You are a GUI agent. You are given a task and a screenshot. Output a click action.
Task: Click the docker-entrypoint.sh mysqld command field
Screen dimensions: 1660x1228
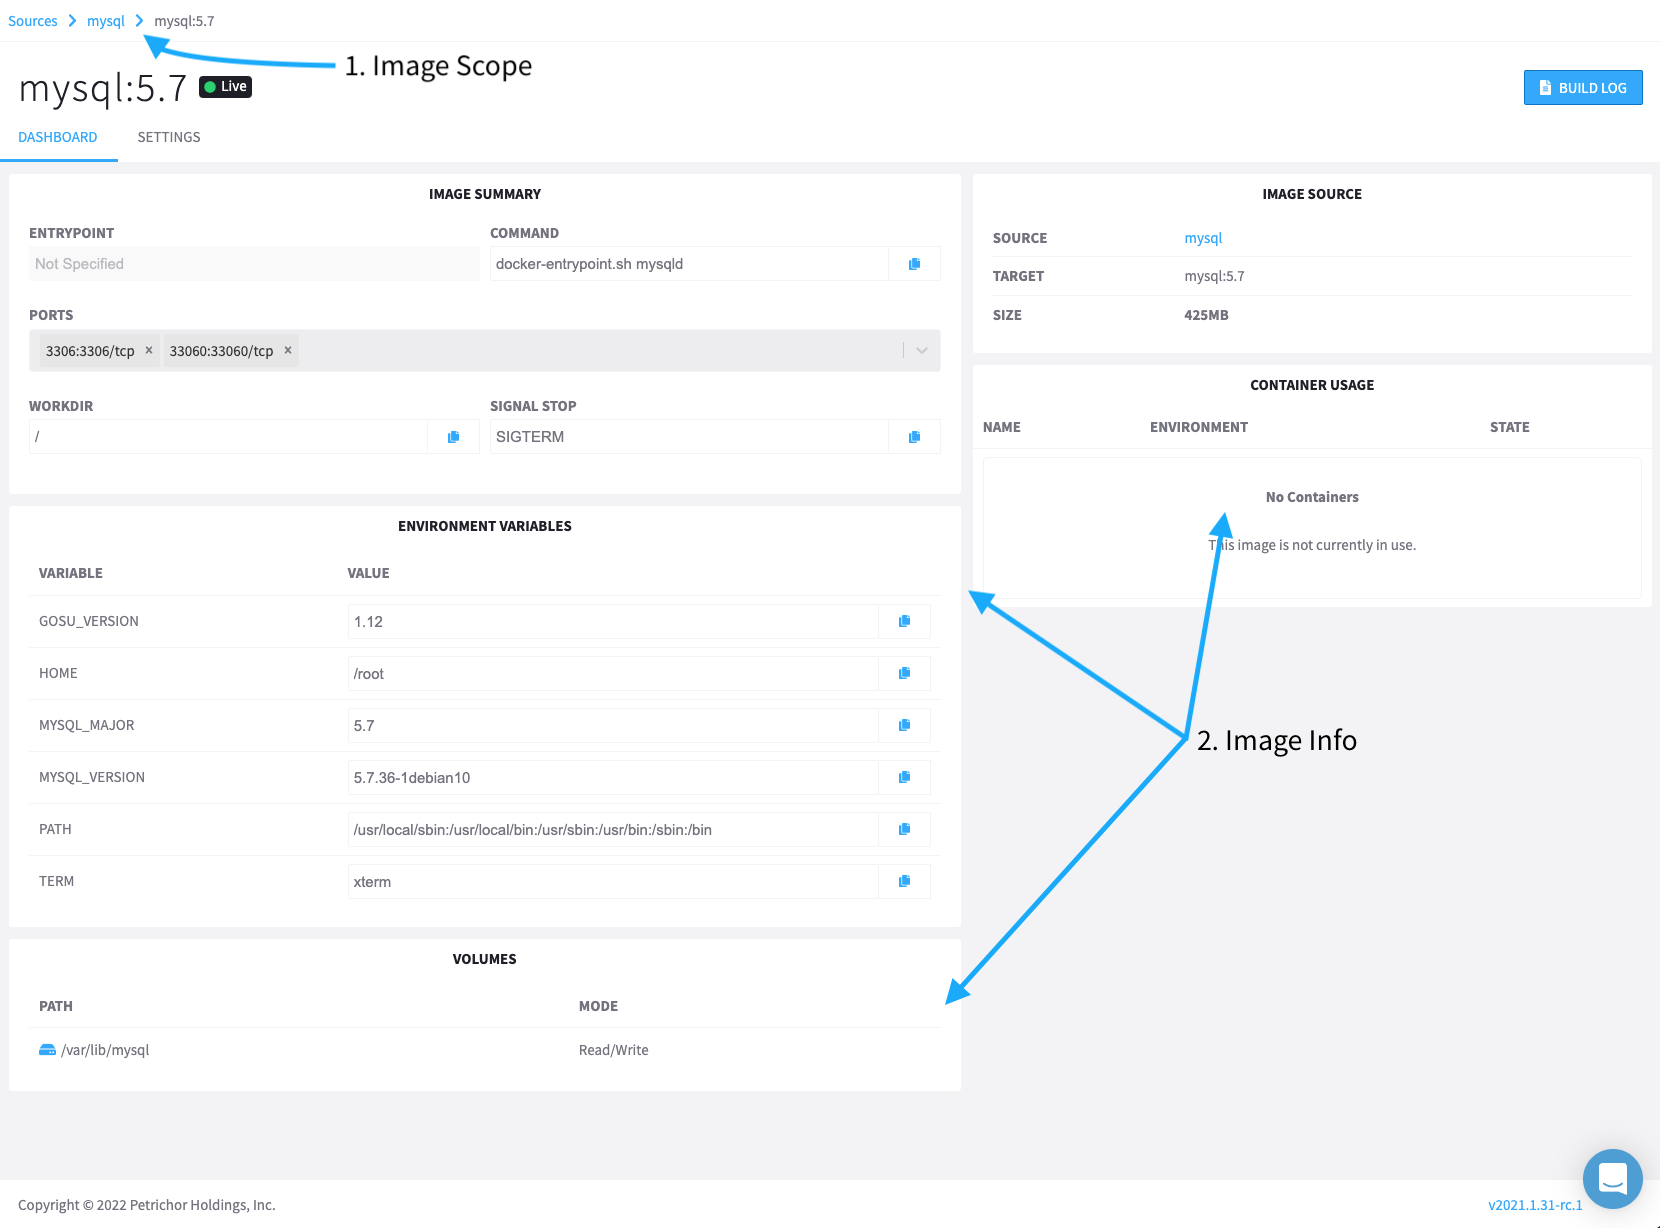(x=689, y=264)
